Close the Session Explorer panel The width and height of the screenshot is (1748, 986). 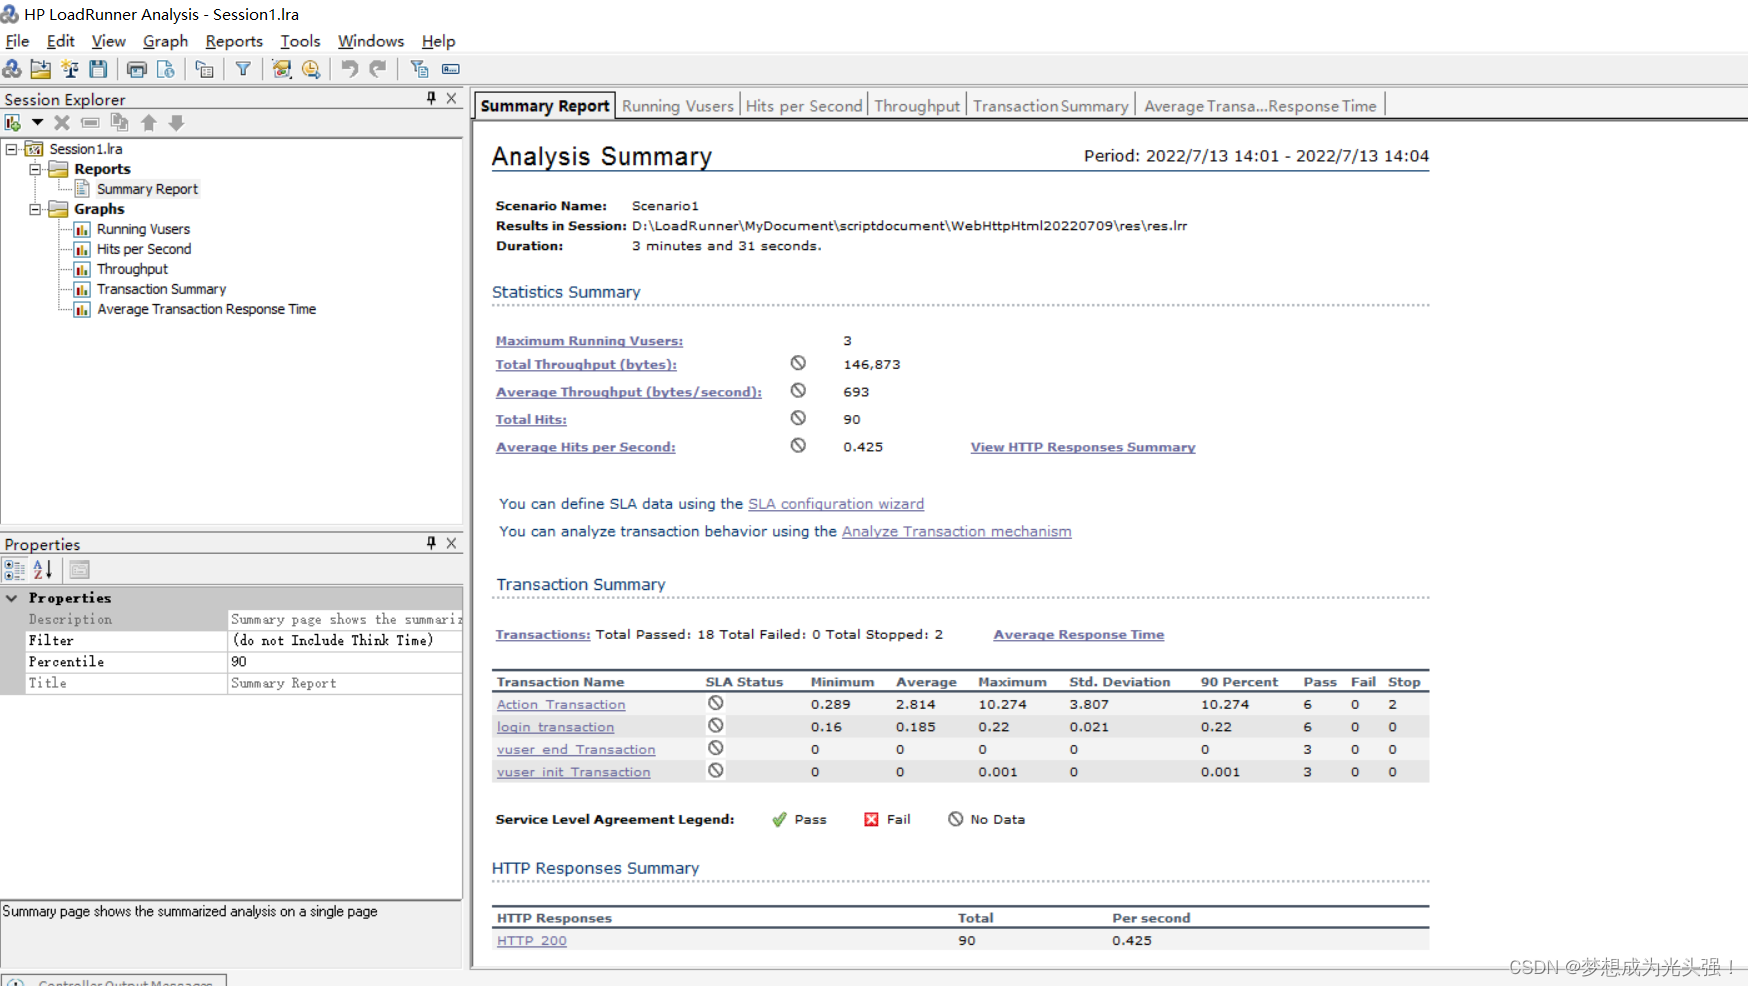tap(451, 98)
